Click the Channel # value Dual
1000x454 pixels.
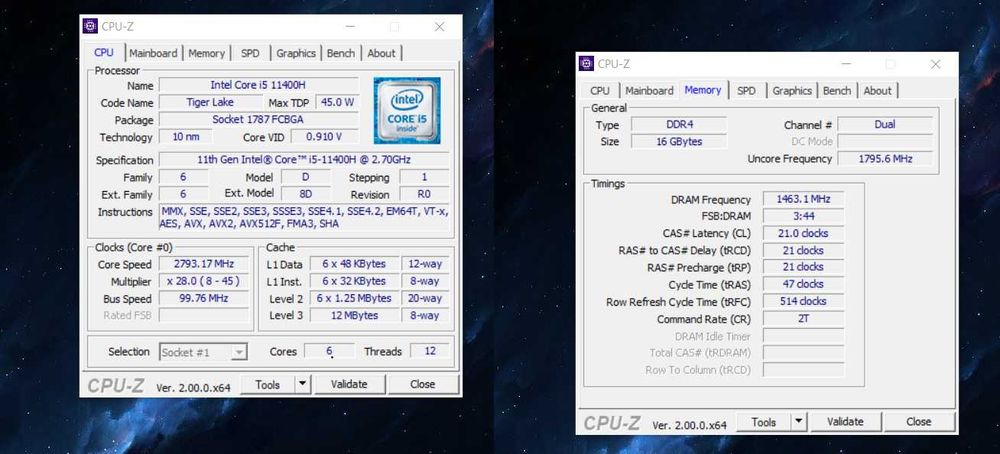point(885,124)
